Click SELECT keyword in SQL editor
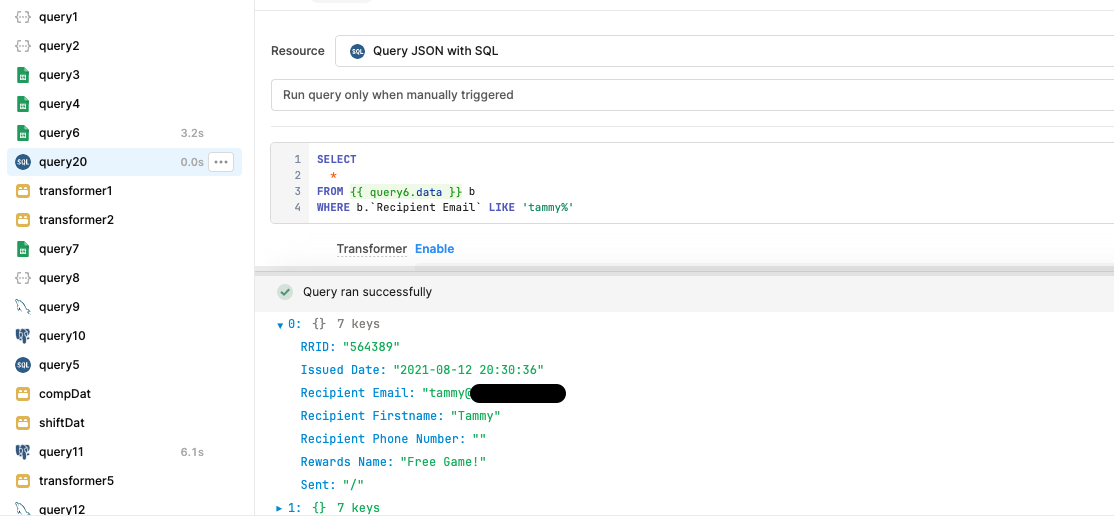1114x521 pixels. [337, 159]
